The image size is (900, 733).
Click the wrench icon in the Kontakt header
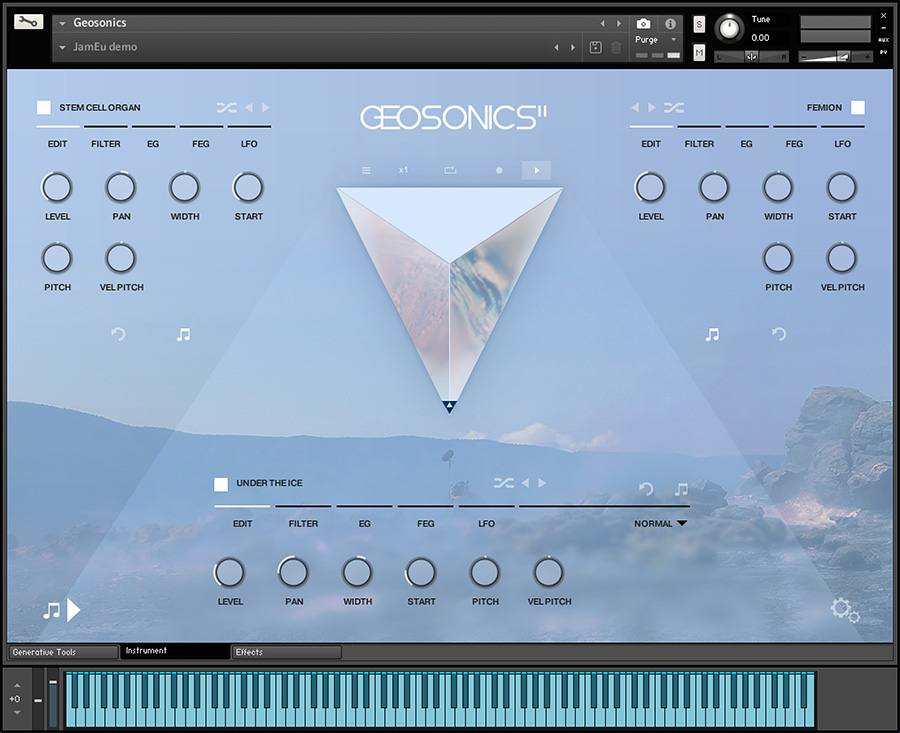pyautogui.click(x=29, y=22)
